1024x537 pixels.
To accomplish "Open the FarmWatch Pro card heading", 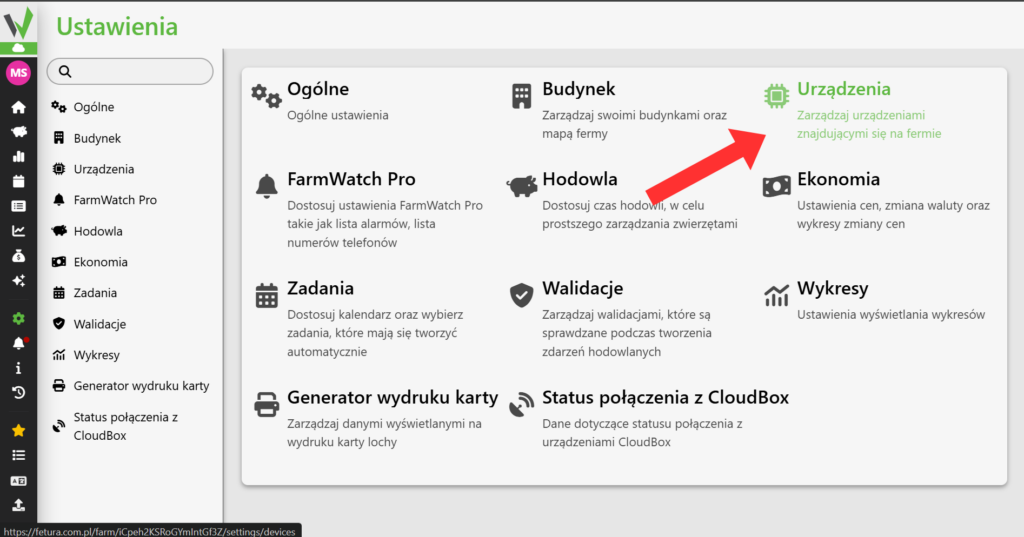I will (351, 179).
